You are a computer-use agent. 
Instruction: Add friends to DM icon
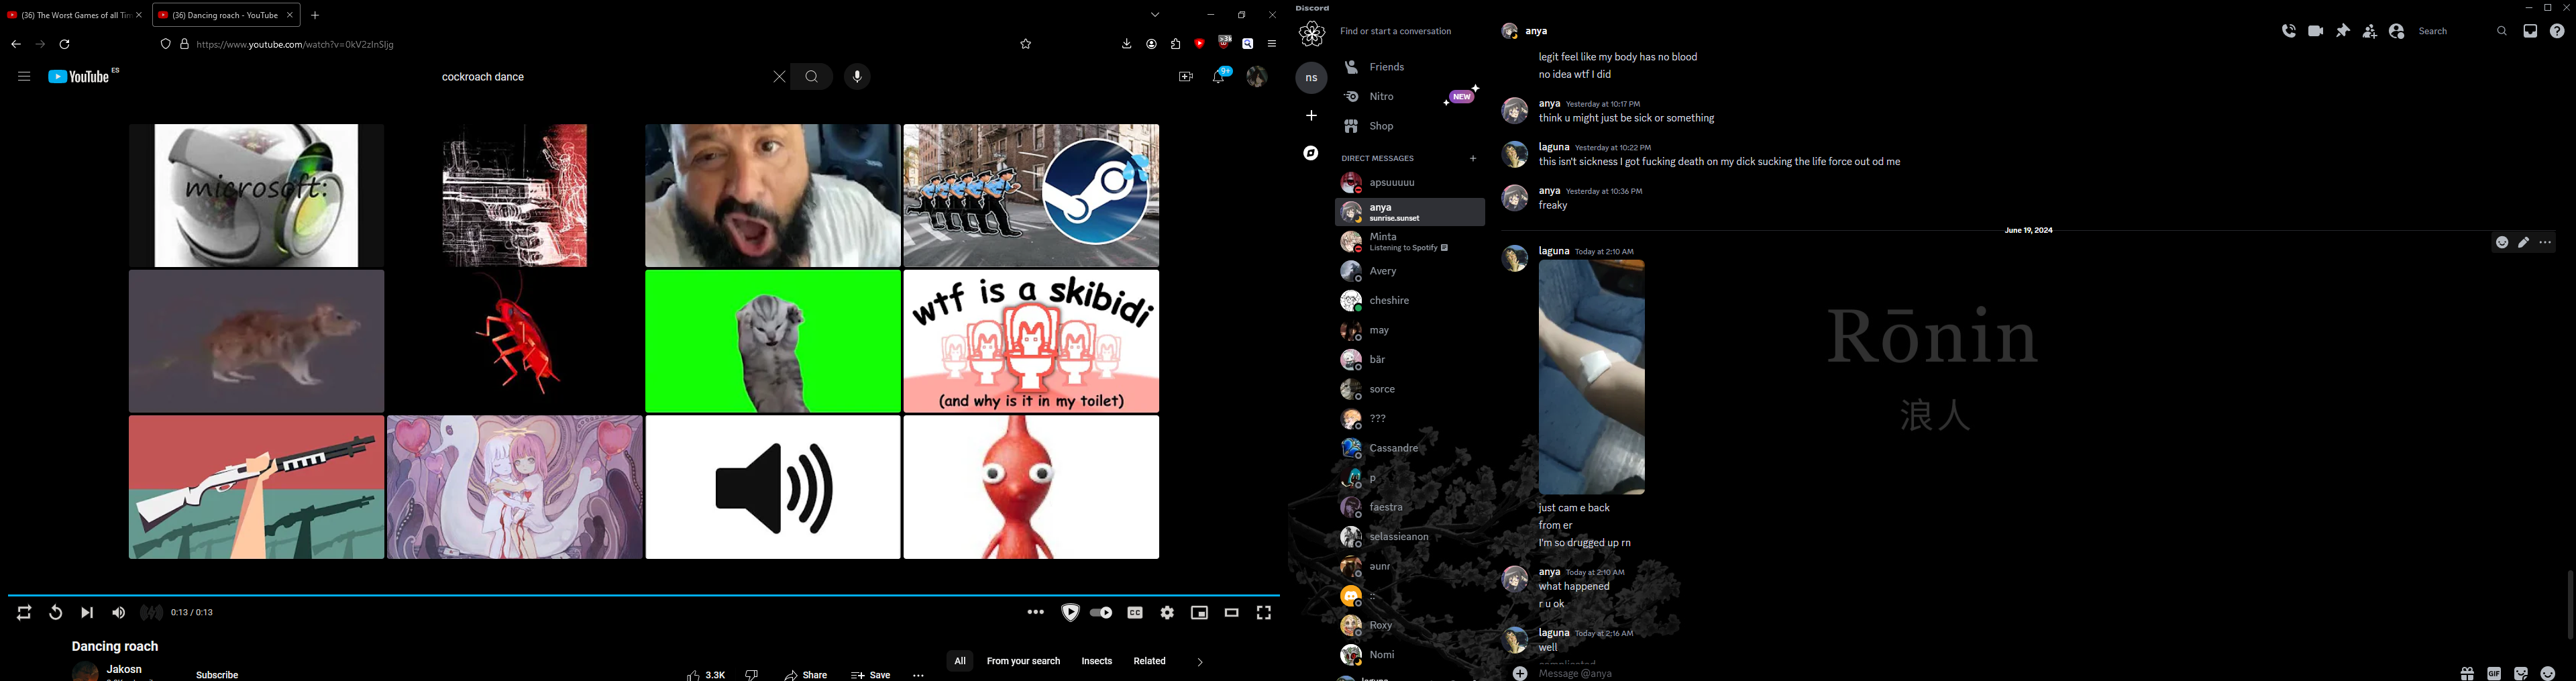click(x=2369, y=32)
